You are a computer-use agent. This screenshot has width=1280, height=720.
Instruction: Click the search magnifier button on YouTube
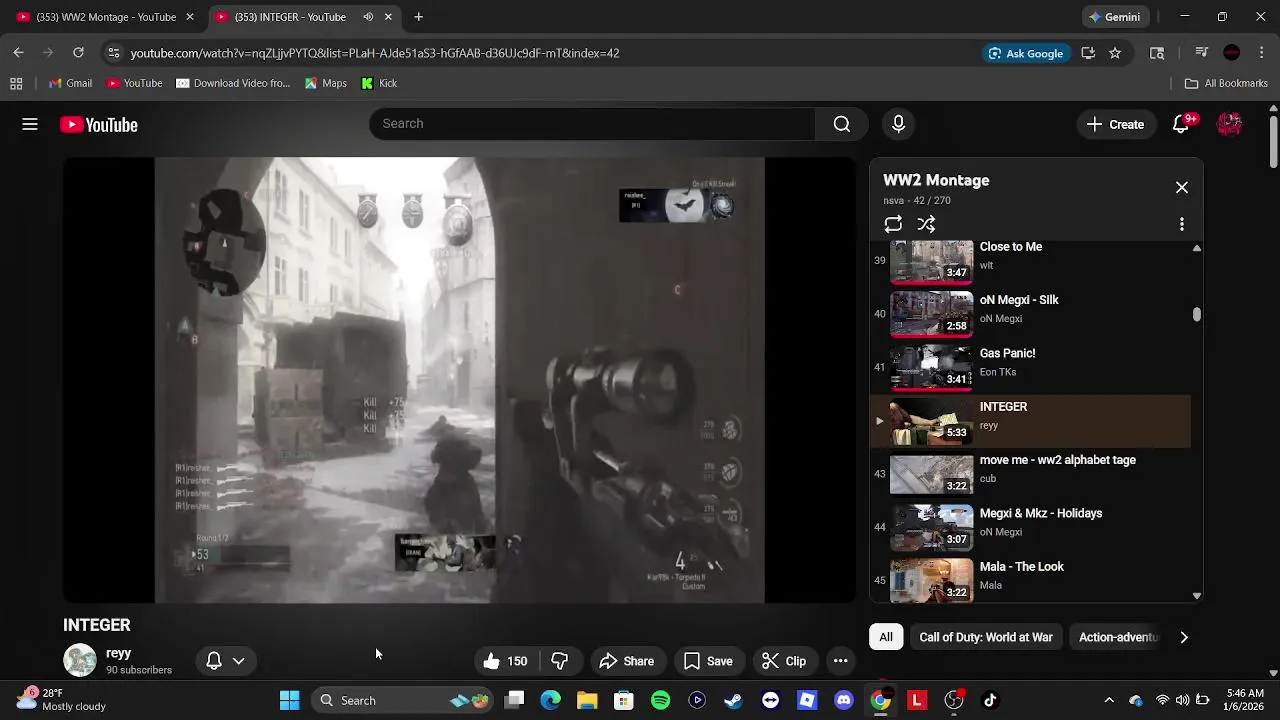click(842, 124)
